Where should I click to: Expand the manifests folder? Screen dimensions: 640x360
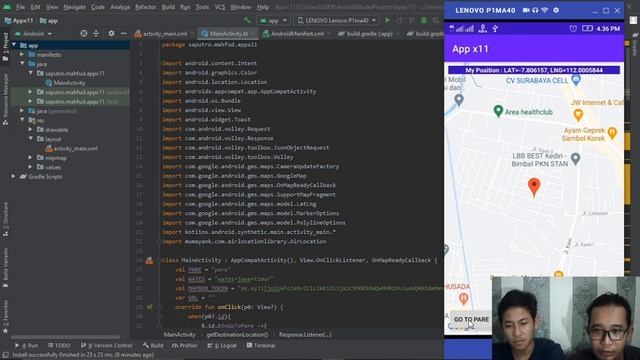(x=22, y=55)
